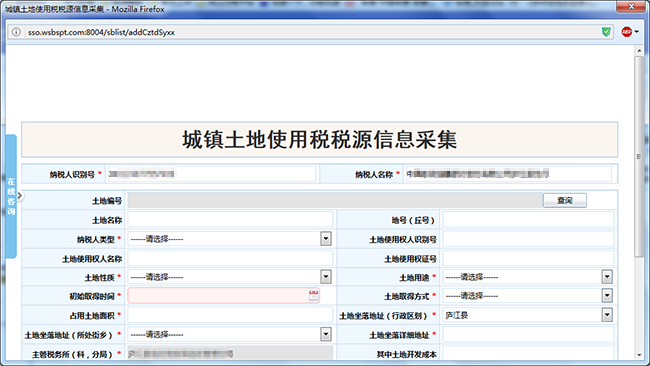
Task: Click the URL address bar
Action: (311, 32)
